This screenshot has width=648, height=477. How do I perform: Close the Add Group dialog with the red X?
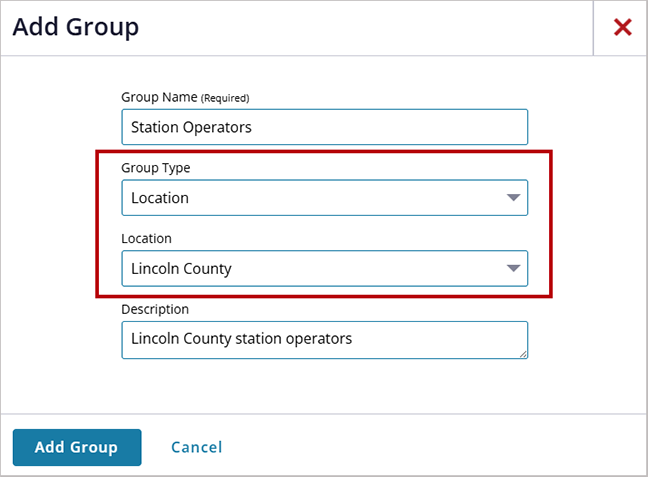pyautogui.click(x=622, y=28)
